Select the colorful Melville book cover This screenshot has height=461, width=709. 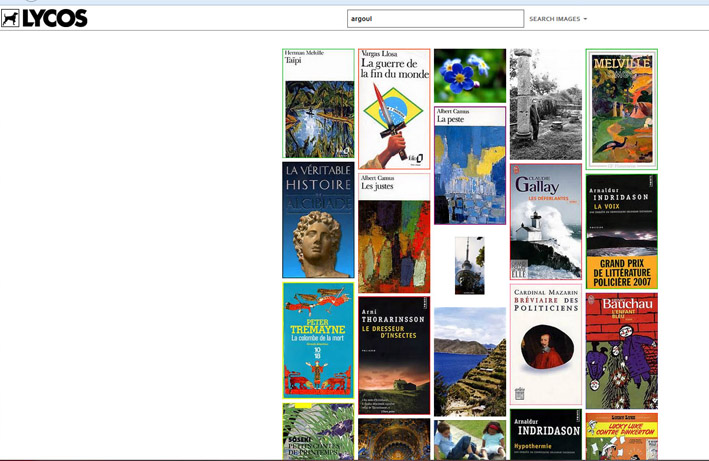click(x=621, y=109)
